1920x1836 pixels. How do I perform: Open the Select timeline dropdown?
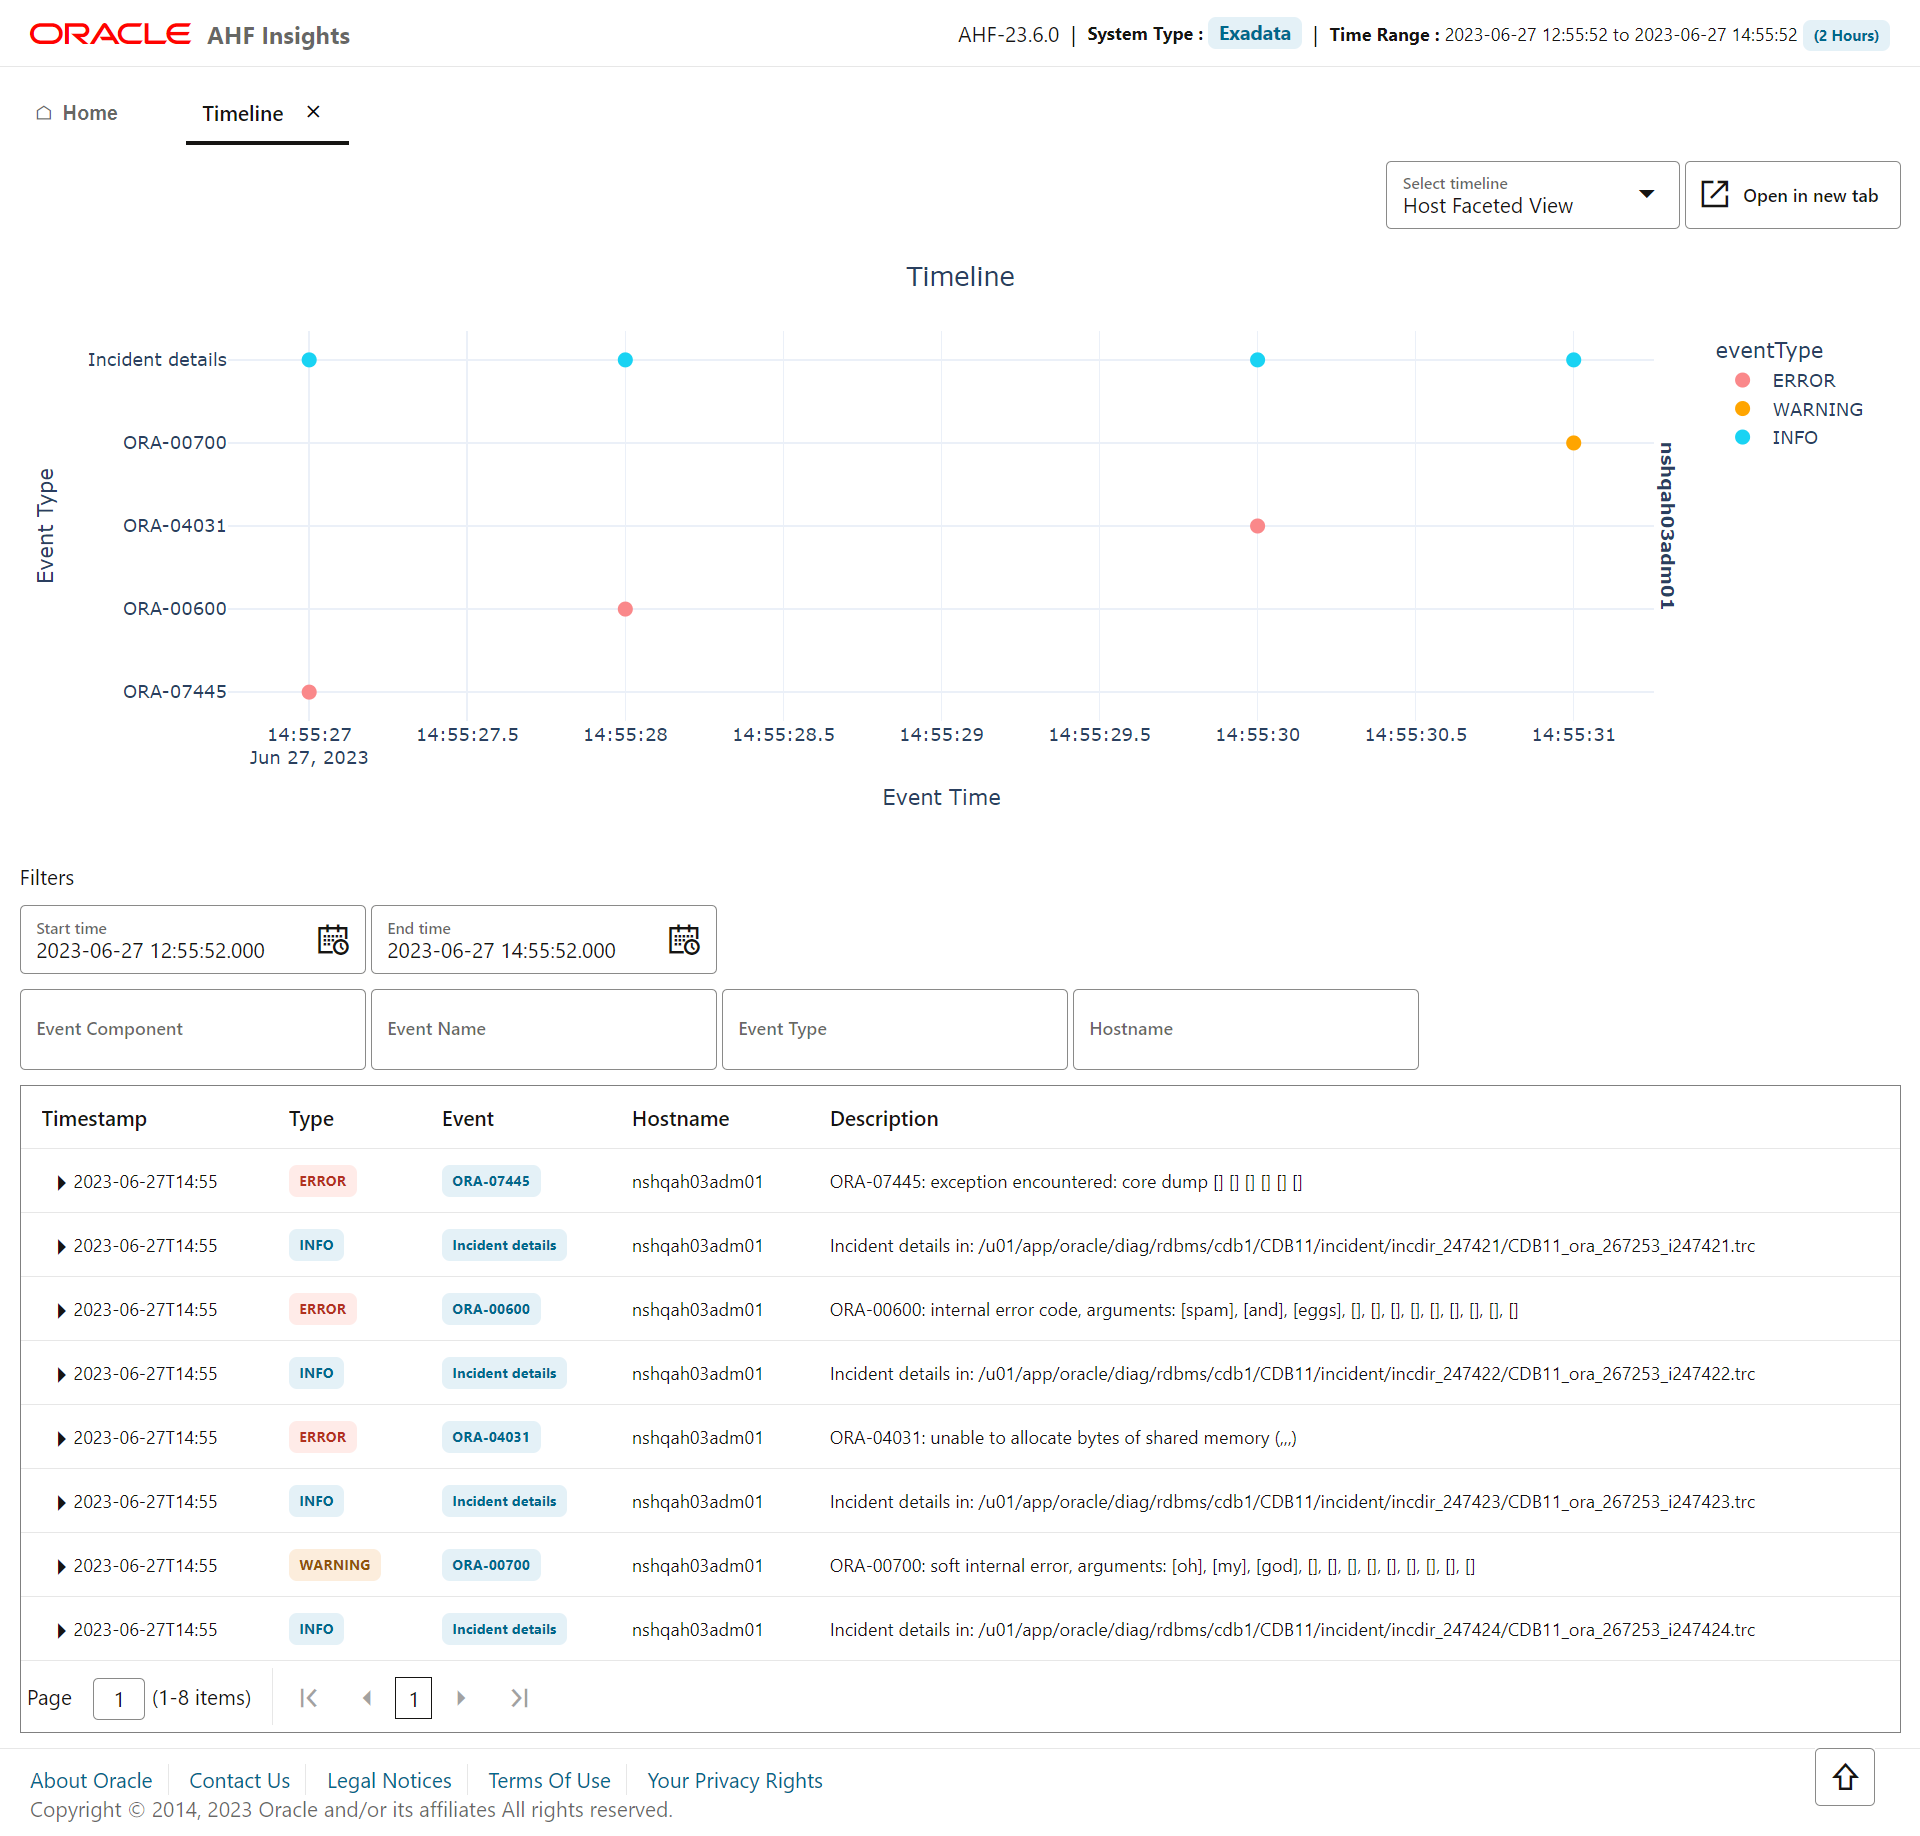coord(1532,195)
